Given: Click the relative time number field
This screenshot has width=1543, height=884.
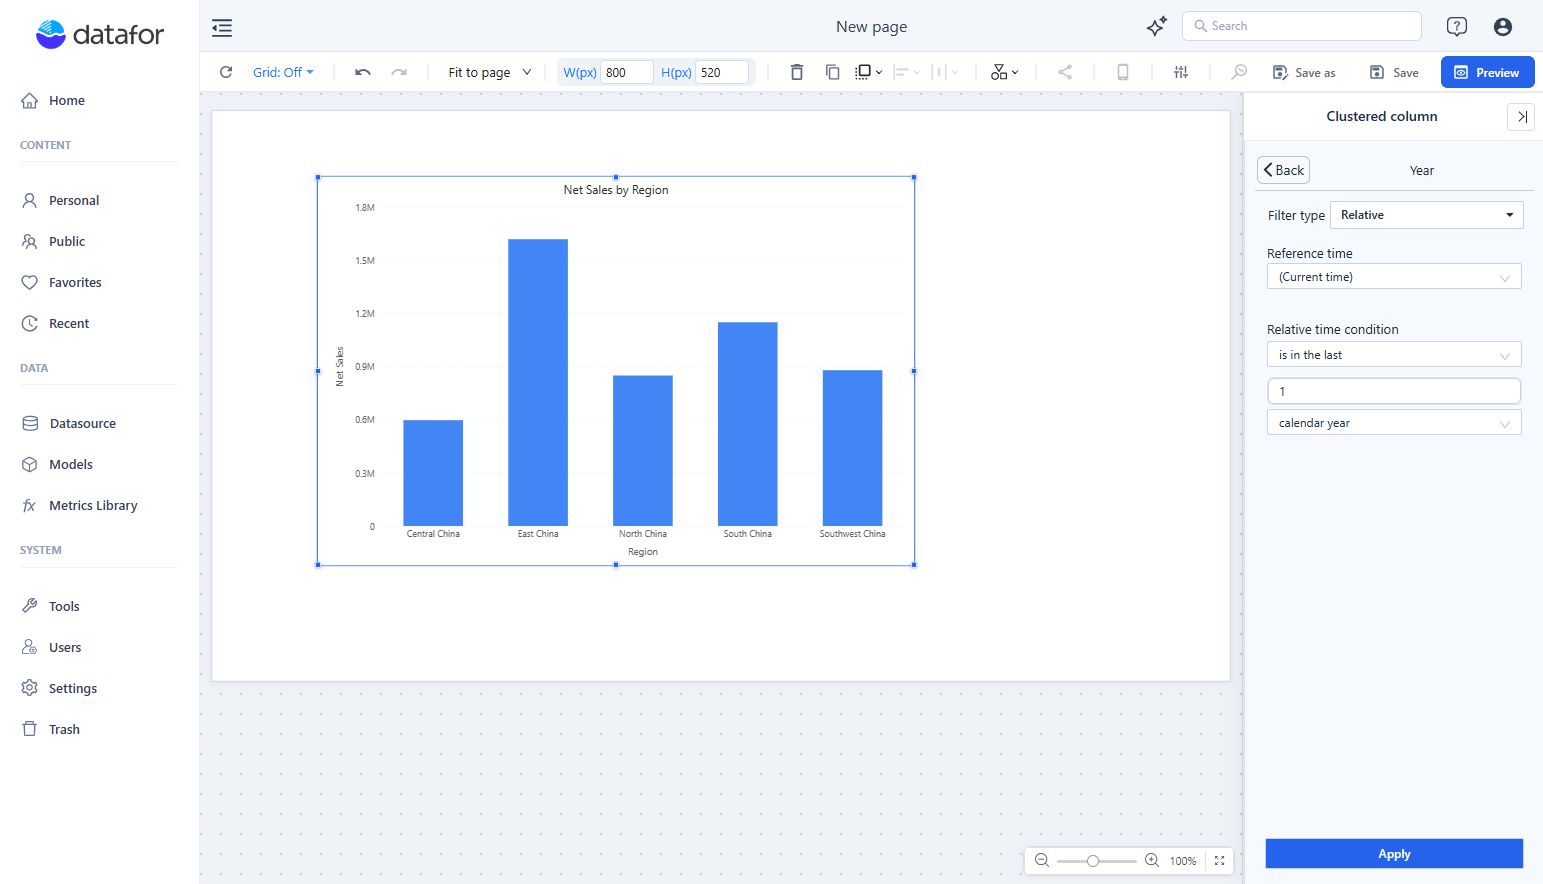Looking at the screenshot, I should (1394, 391).
